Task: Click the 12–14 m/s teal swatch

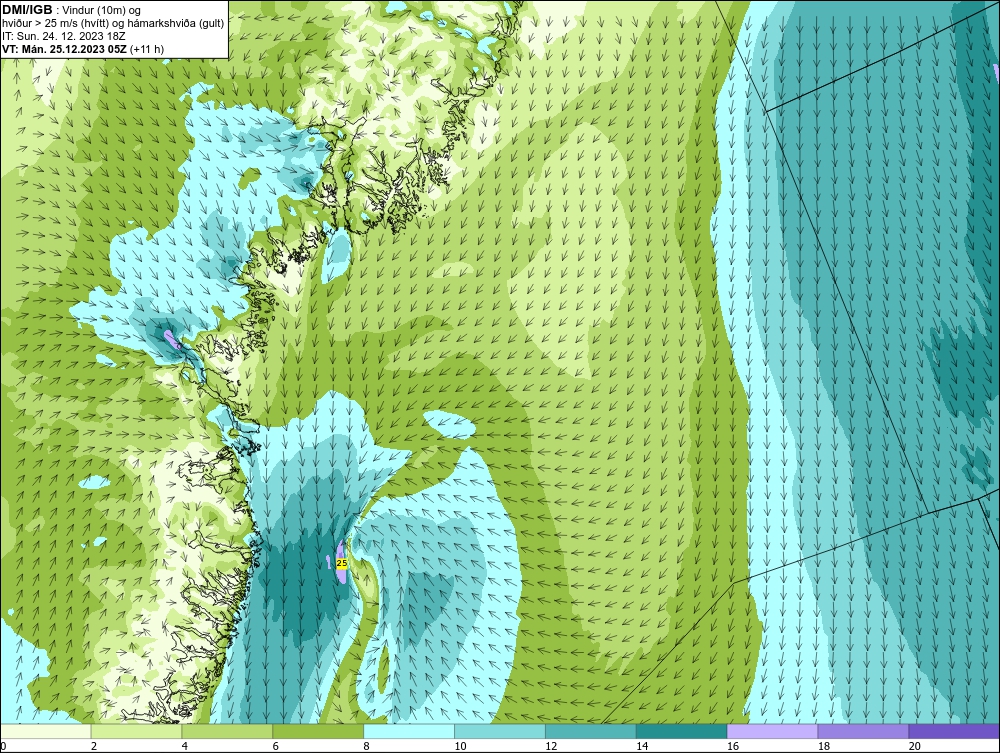Action: point(591,731)
